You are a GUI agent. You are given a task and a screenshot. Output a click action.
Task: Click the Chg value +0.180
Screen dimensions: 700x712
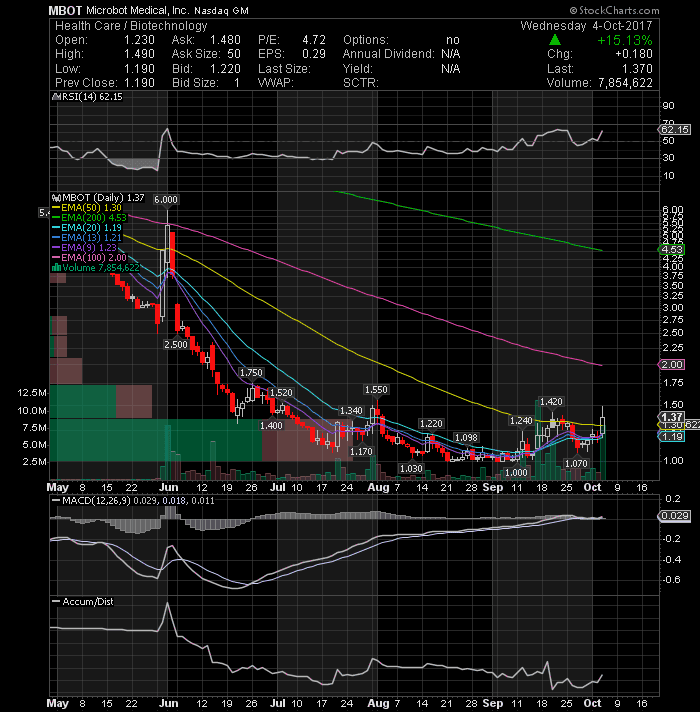(x=634, y=54)
